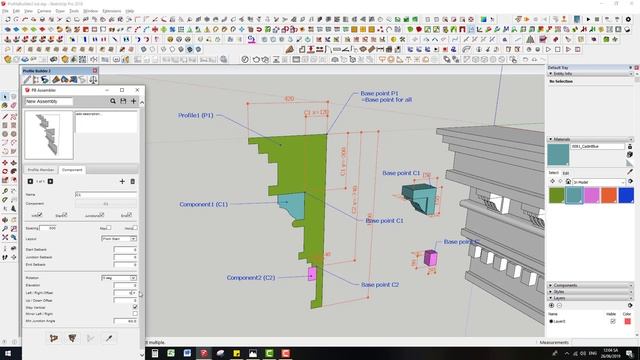The height and width of the screenshot is (360, 640).
Task: Collapse the Layers panel
Action: [x=590, y=298]
